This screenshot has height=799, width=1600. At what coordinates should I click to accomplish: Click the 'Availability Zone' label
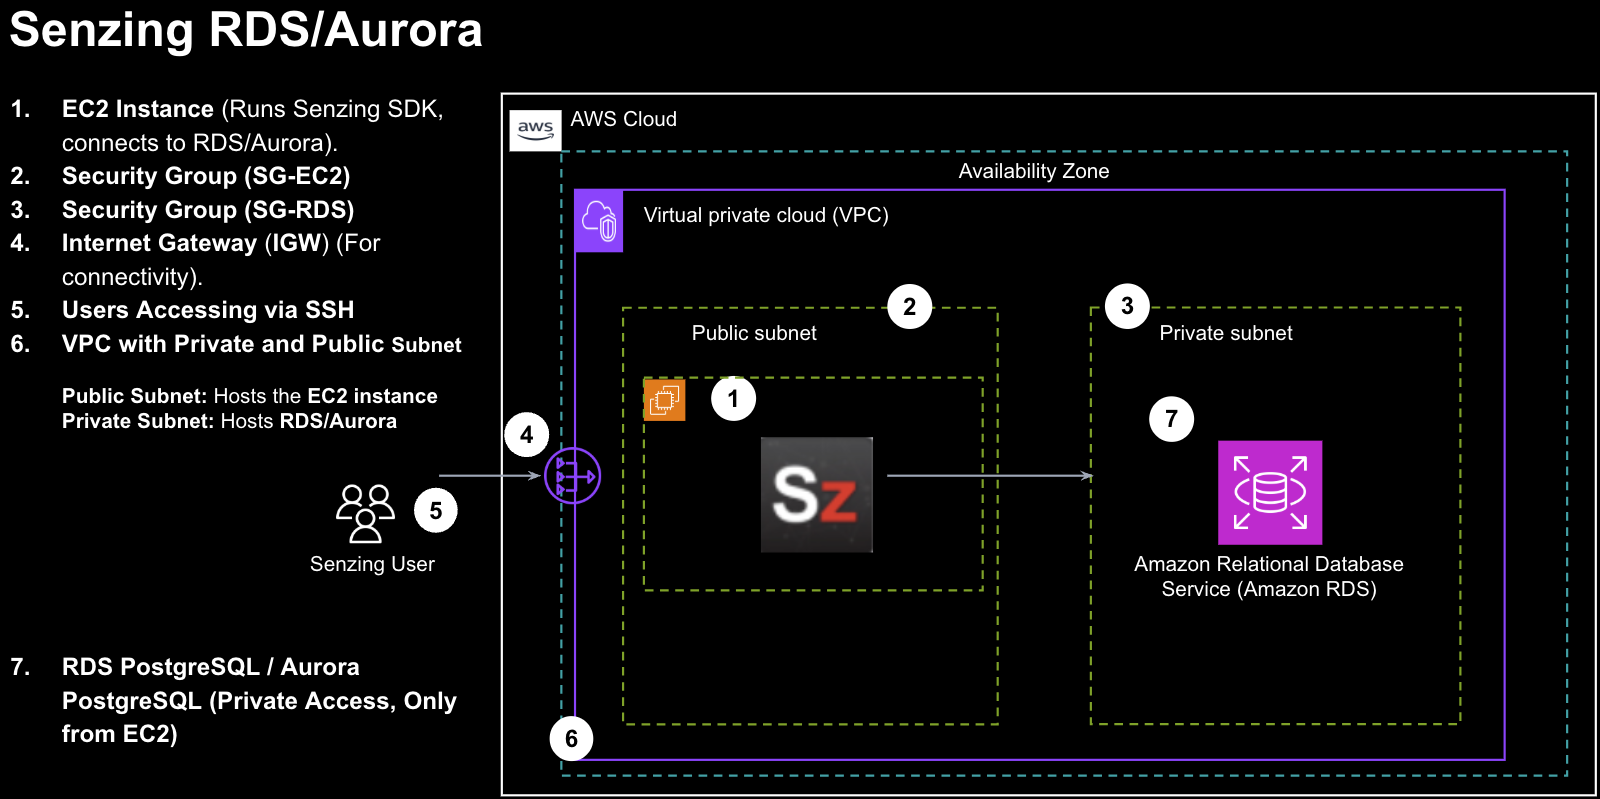pos(1034,171)
